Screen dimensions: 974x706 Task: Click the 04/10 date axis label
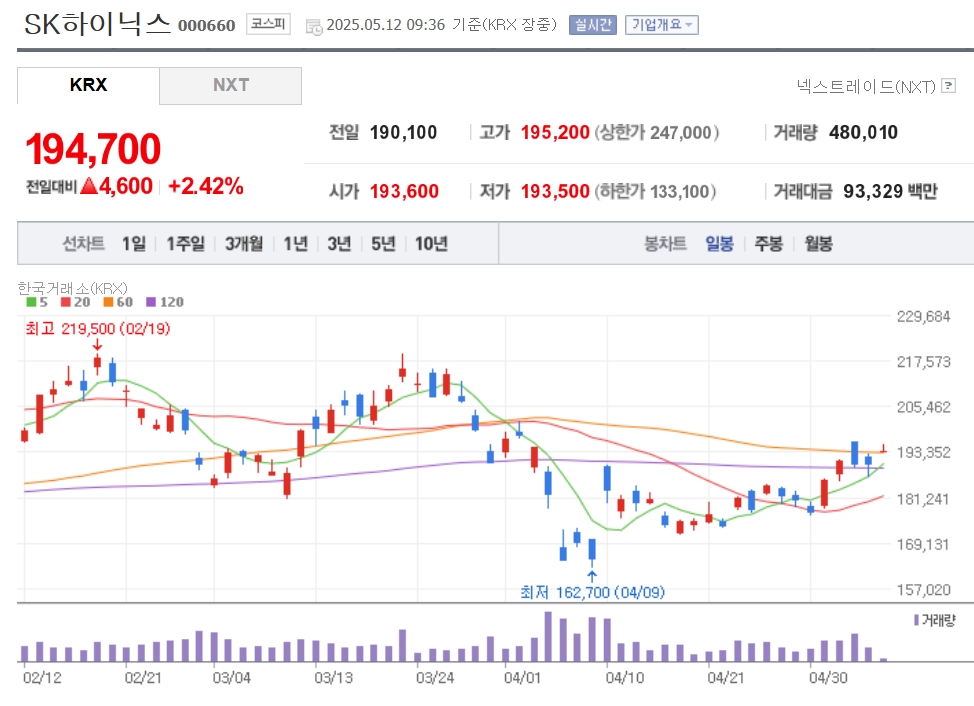click(624, 677)
